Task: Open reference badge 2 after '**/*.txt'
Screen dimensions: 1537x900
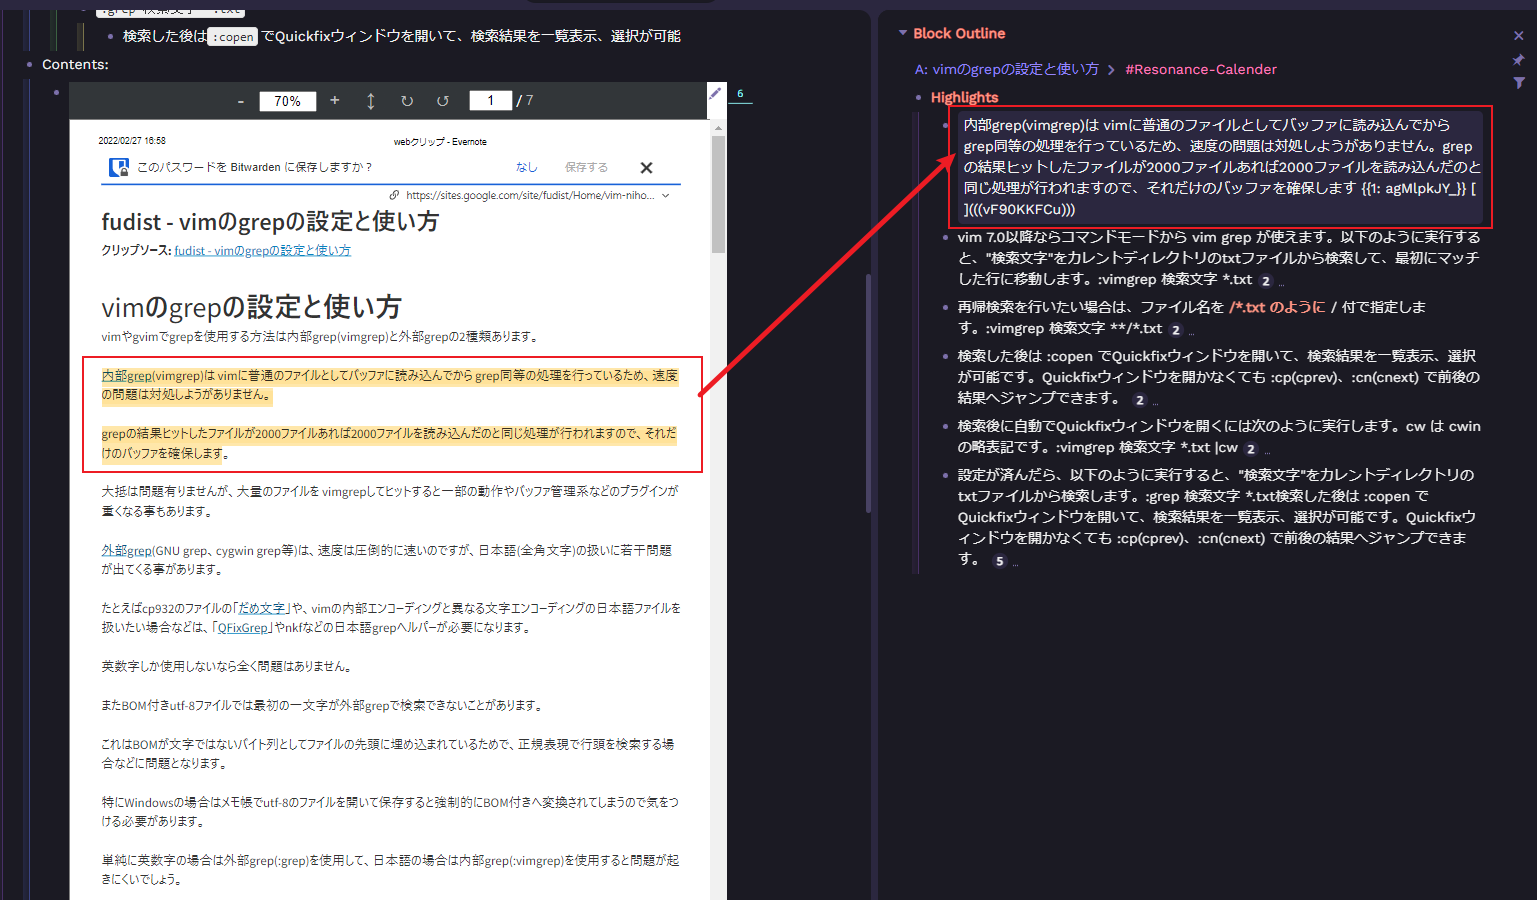Action: pos(1176,330)
